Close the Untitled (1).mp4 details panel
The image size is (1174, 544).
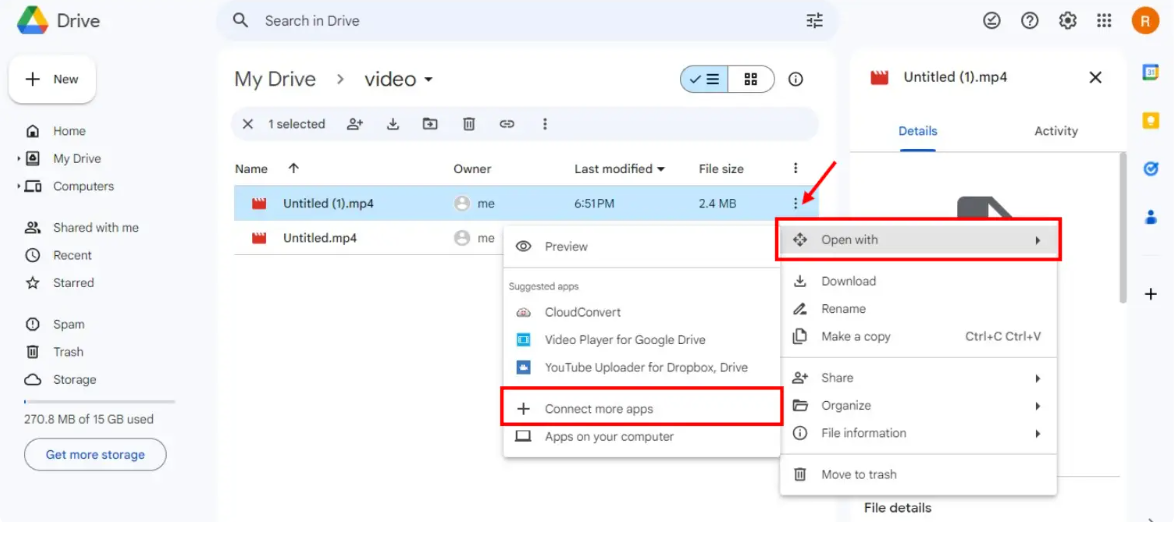click(1095, 77)
